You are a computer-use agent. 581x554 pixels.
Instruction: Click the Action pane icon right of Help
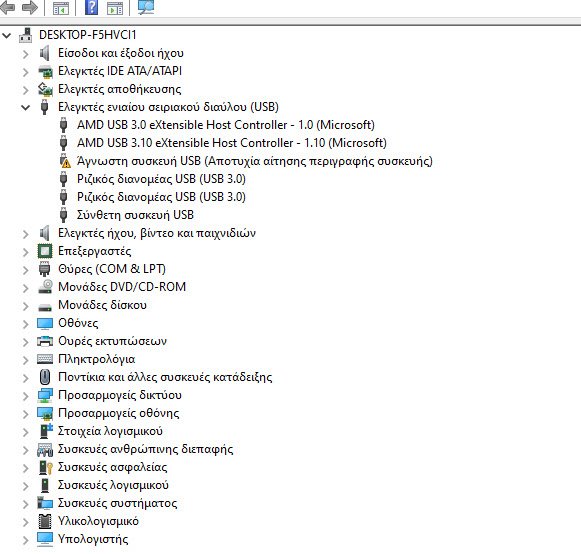[x=115, y=8]
